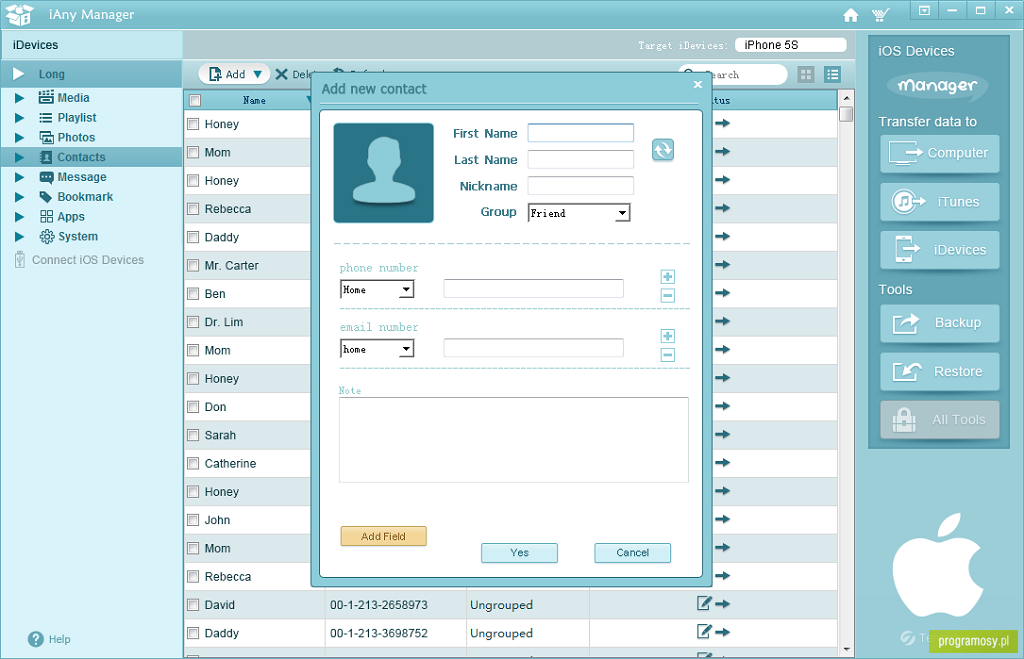
Task: Open the title bar options menu icon
Action: click(x=924, y=10)
